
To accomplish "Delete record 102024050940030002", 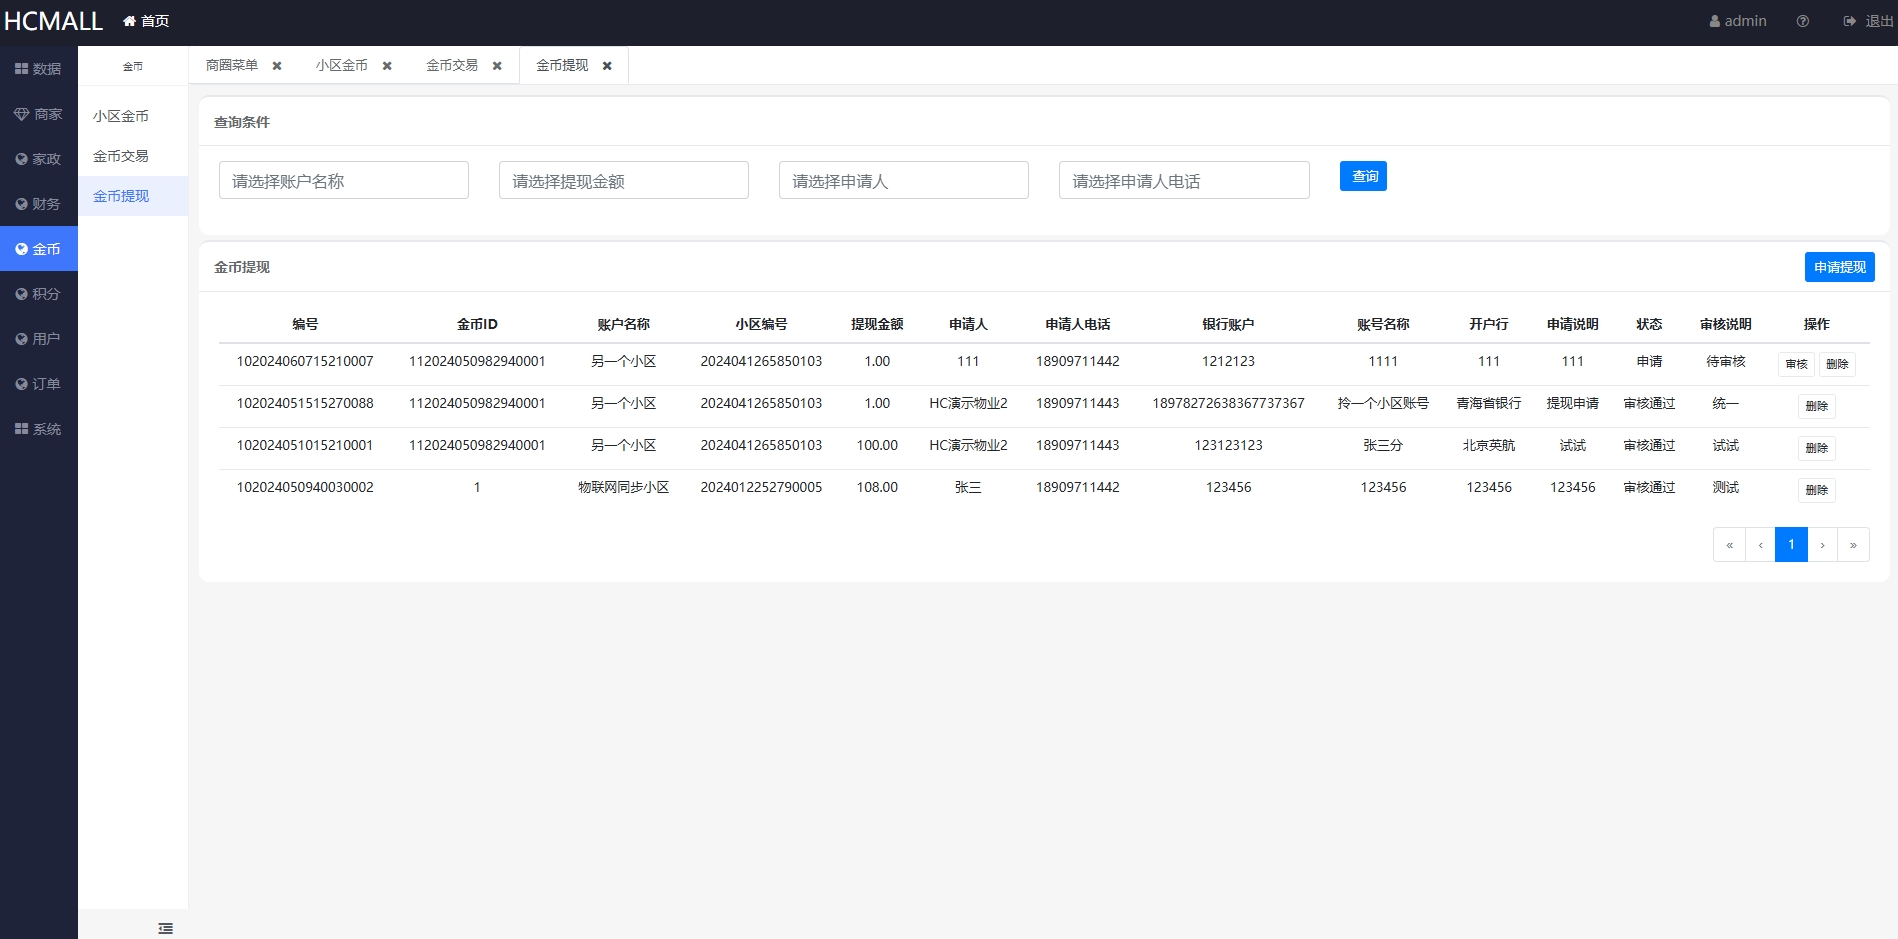I will [1817, 490].
